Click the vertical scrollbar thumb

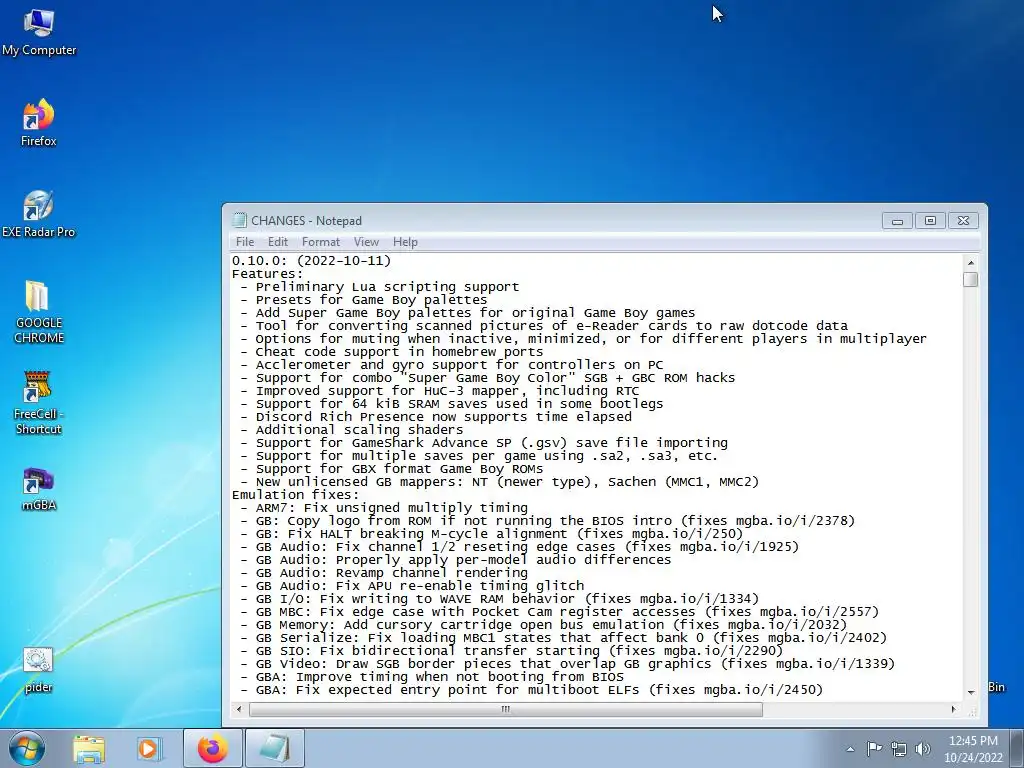pos(971,279)
